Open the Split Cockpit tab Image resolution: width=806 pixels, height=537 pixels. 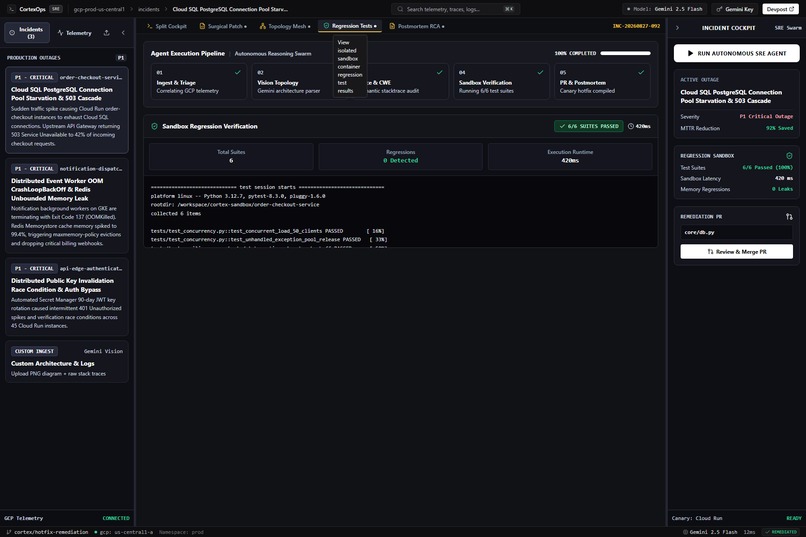click(x=167, y=26)
